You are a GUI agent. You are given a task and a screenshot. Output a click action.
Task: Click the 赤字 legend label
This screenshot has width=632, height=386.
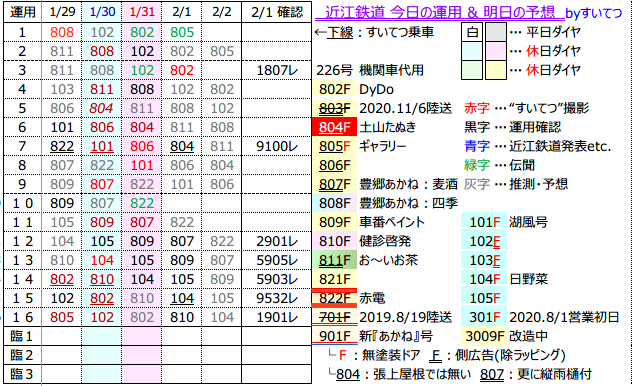[x=477, y=108]
